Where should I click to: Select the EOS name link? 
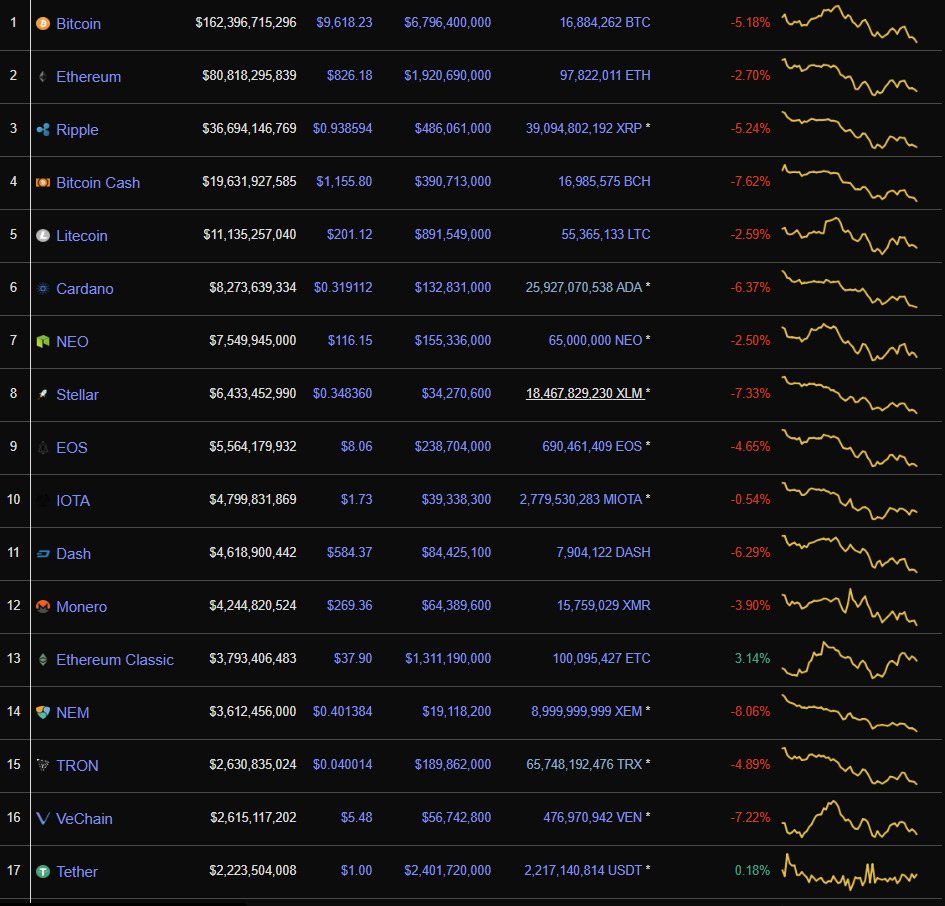[72, 448]
